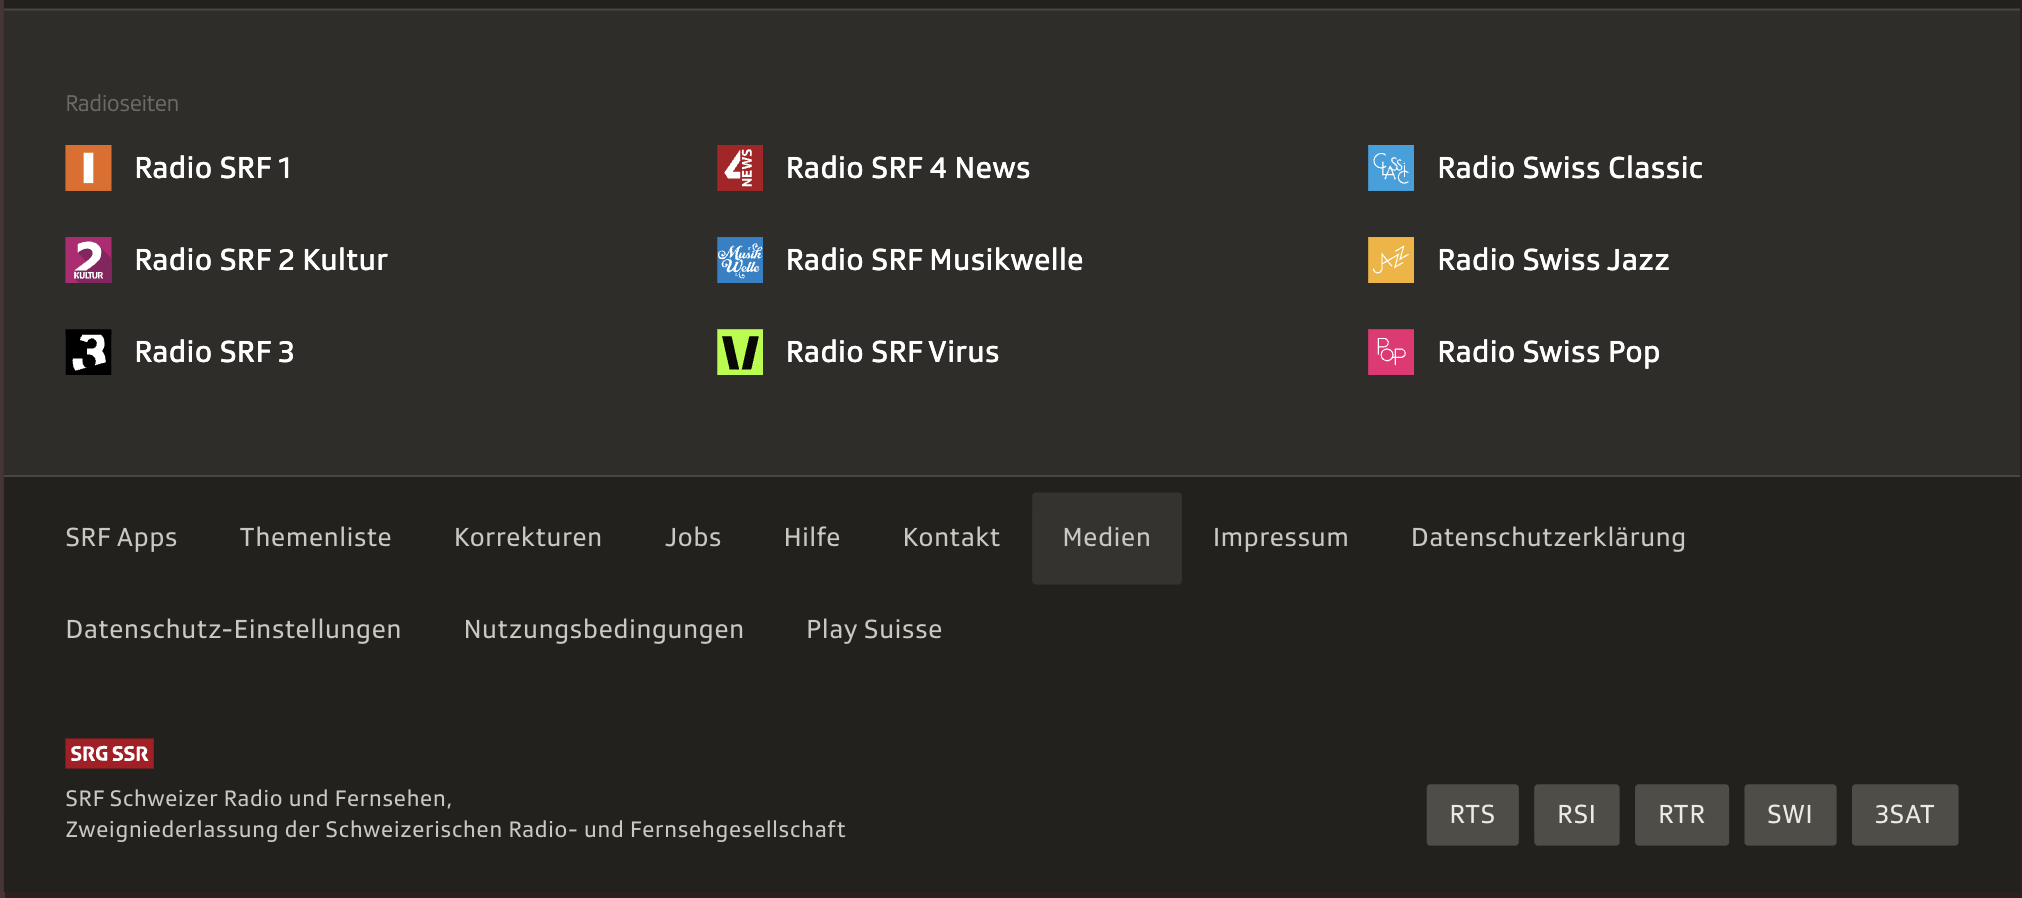The width and height of the screenshot is (2022, 898).
Task: Click the red SRF 4 News logo icon
Action: (x=740, y=168)
